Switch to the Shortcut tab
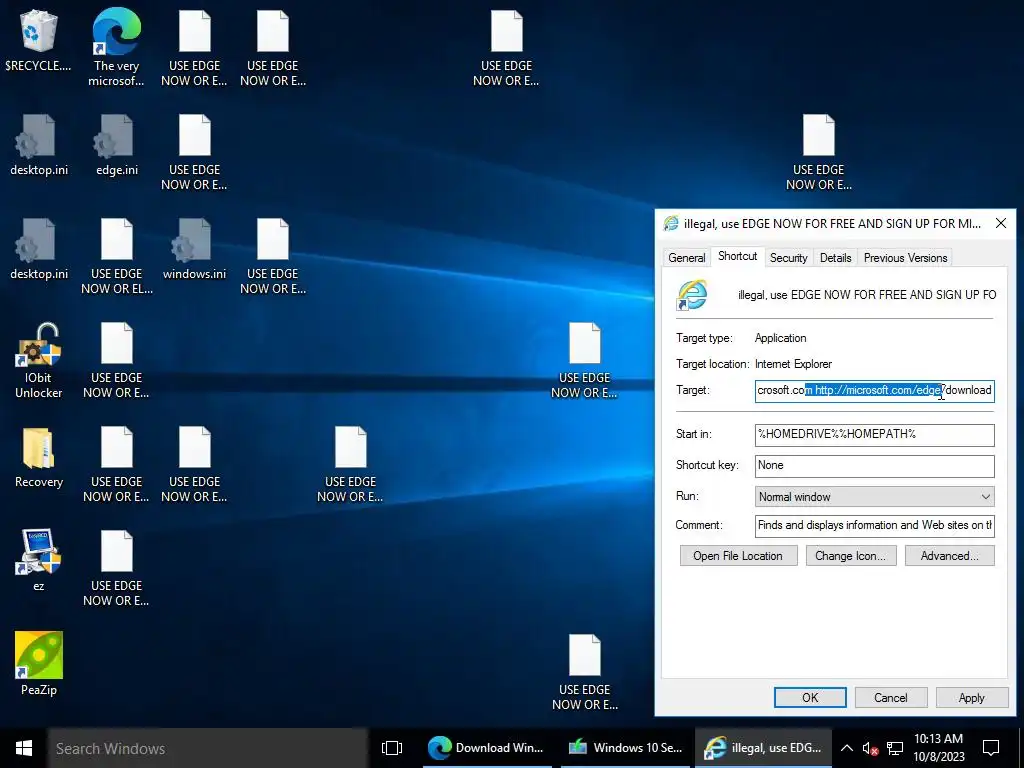This screenshot has height=768, width=1024. click(x=737, y=256)
